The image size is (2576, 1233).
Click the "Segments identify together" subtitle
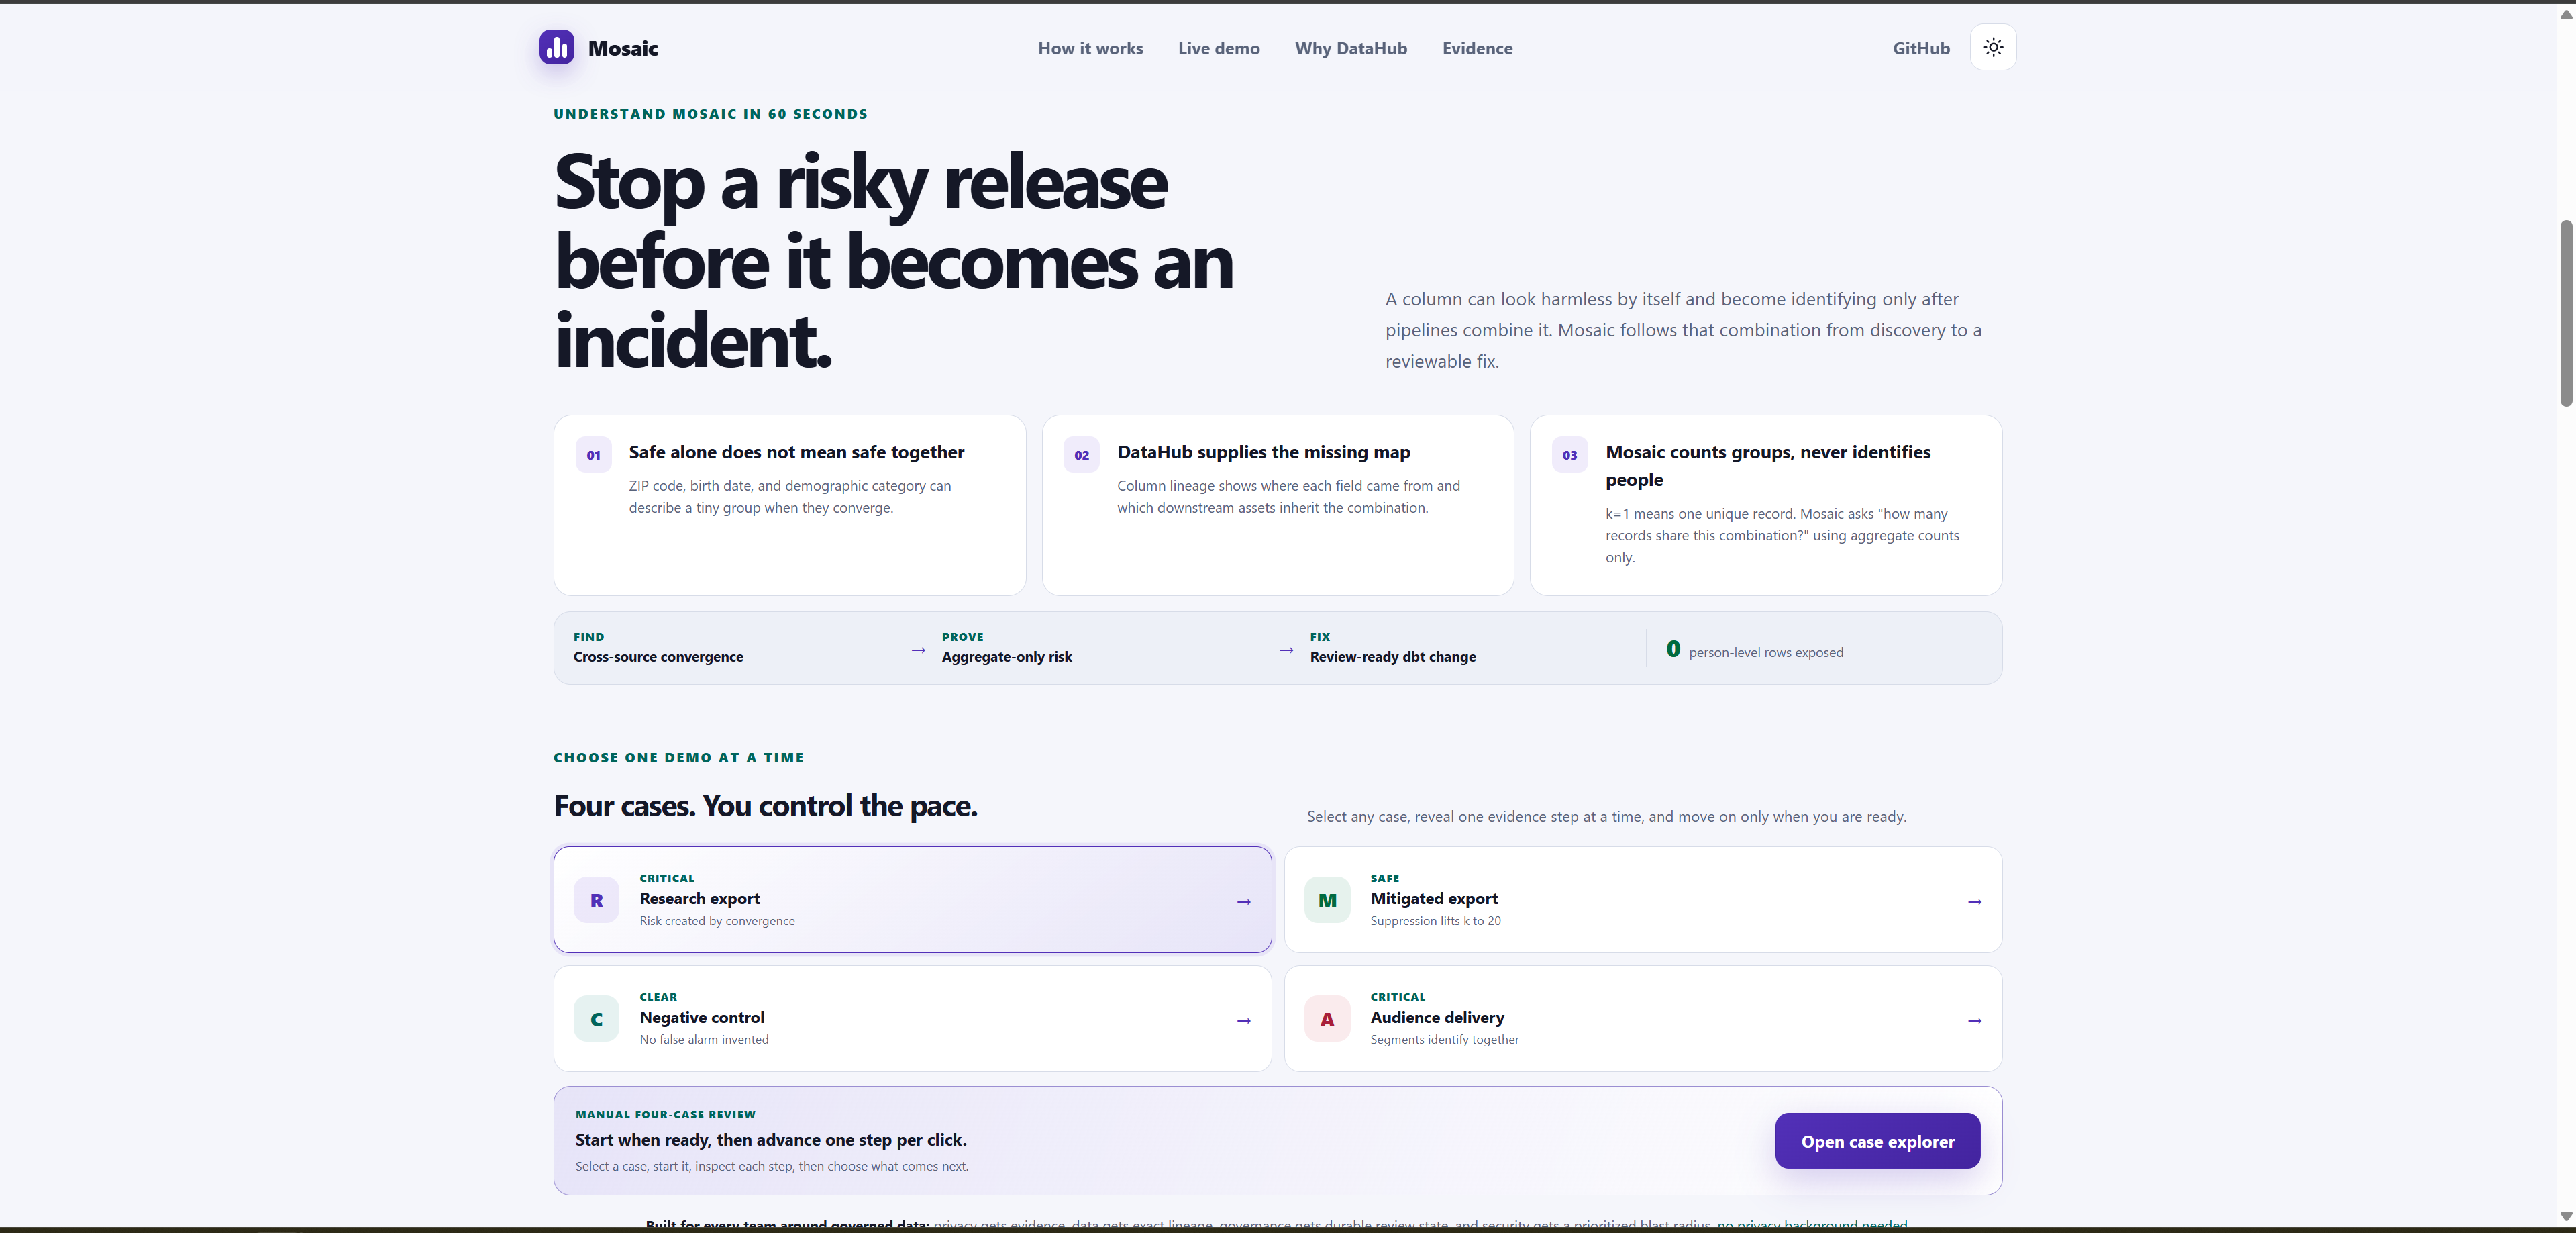click(x=1444, y=1040)
